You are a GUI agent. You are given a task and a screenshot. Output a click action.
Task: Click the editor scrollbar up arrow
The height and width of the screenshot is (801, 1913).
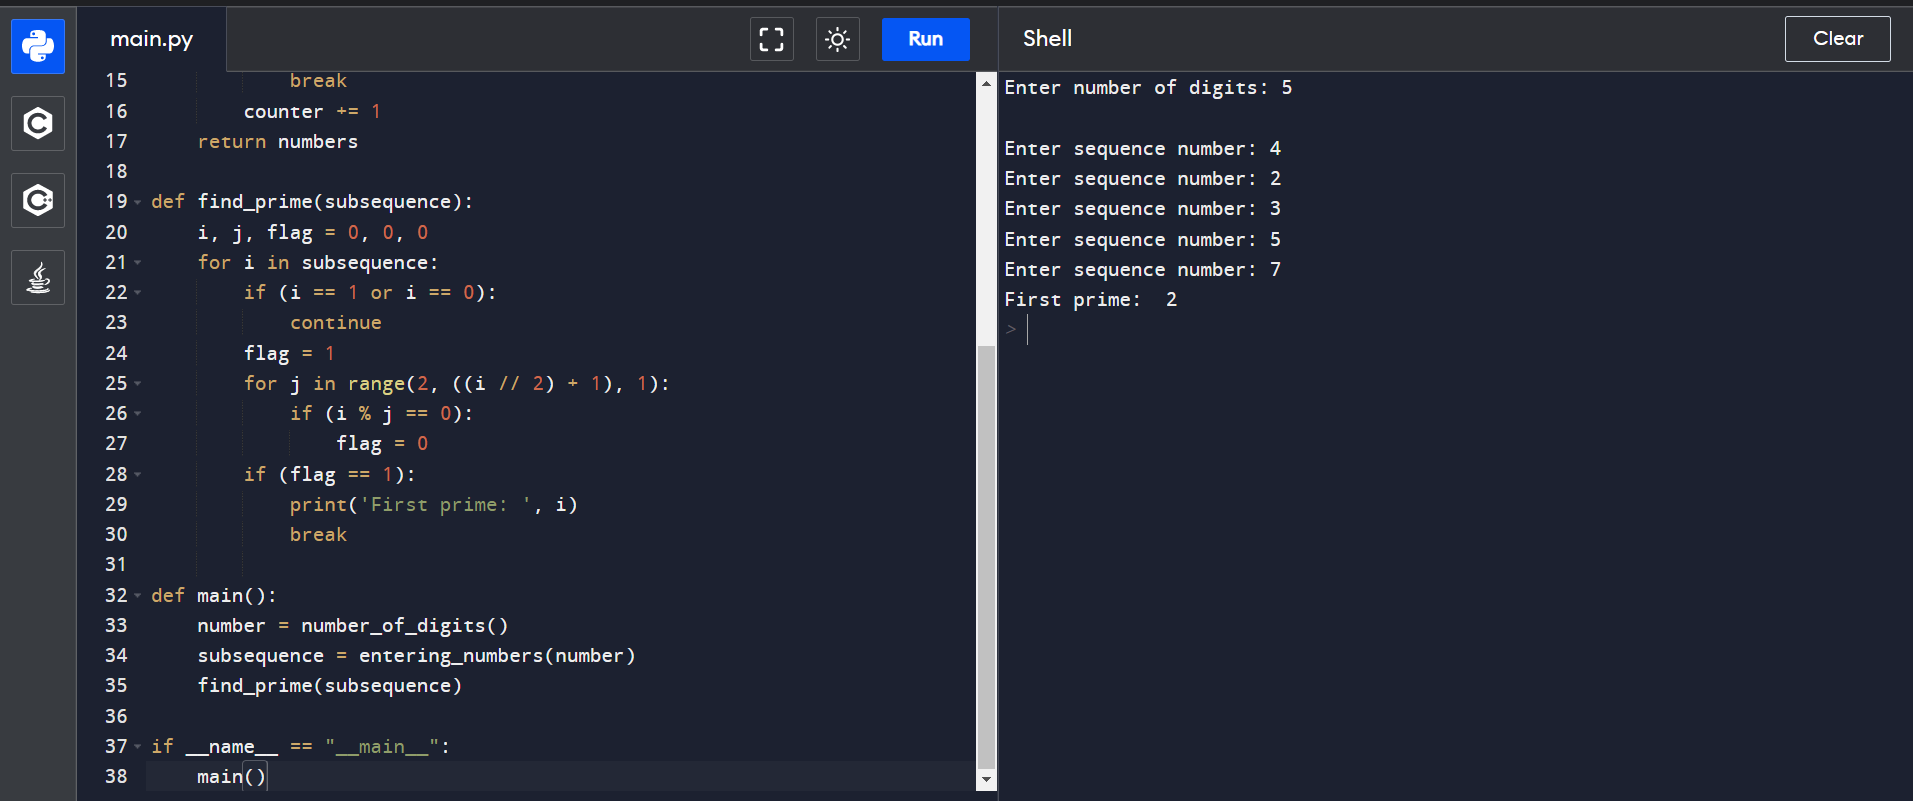986,82
